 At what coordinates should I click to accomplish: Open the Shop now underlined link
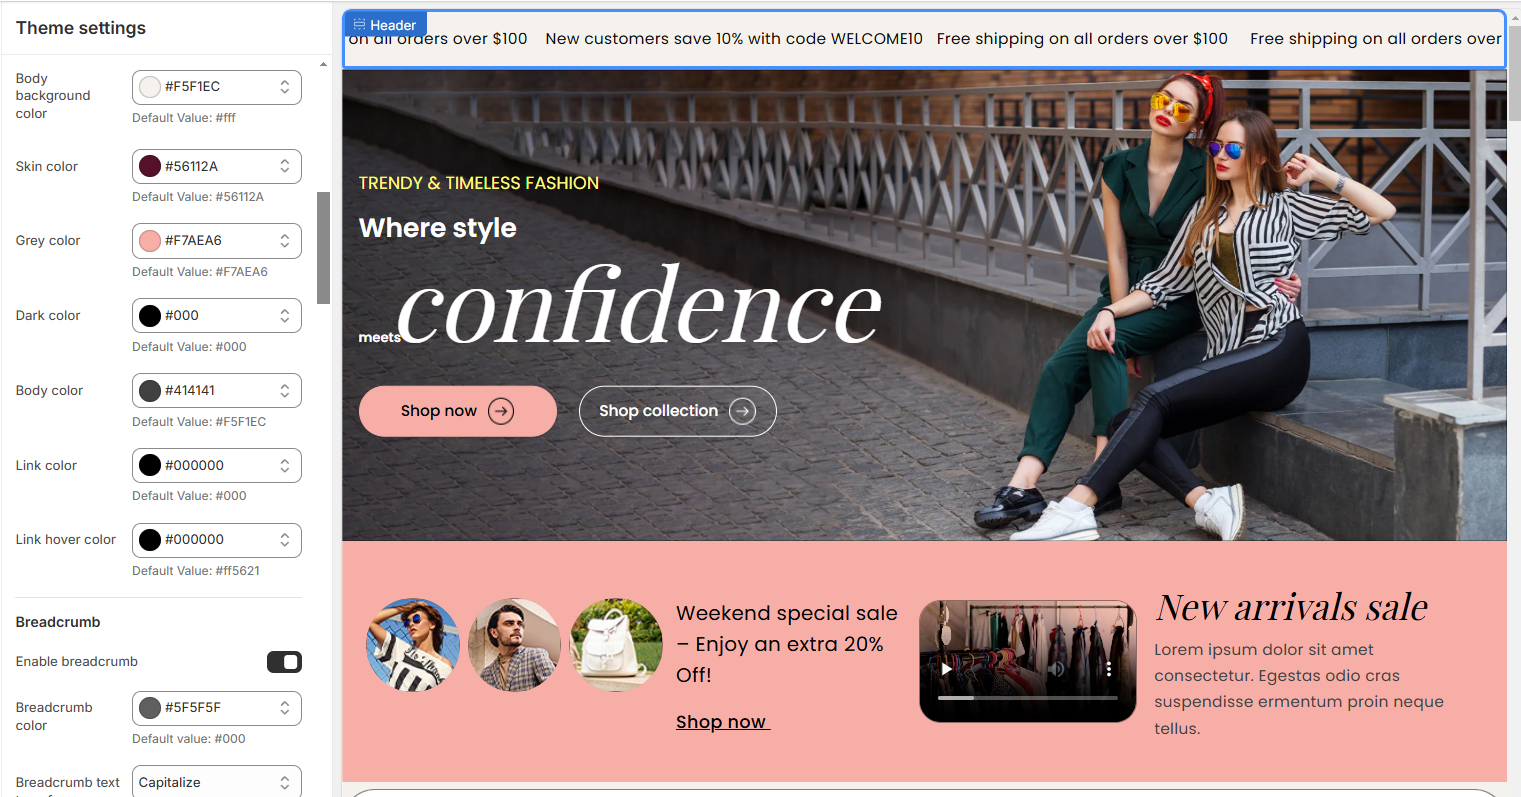tap(722, 722)
